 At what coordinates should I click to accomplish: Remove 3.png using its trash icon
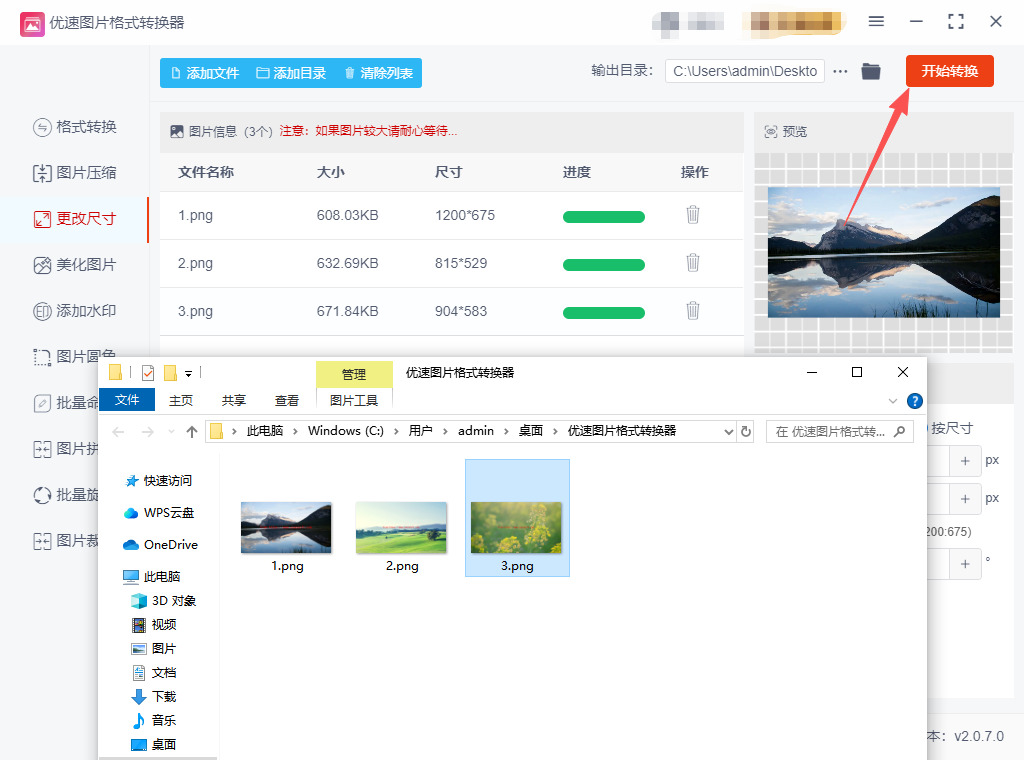coord(692,311)
